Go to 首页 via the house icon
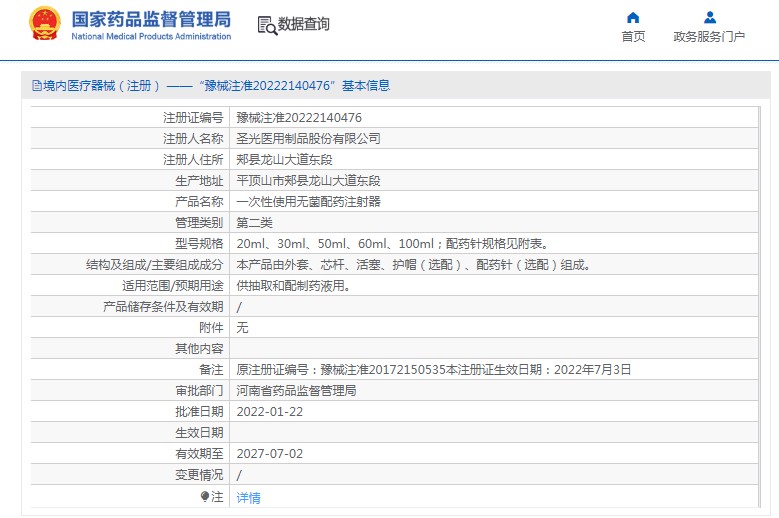779x518 pixels. coord(633,18)
